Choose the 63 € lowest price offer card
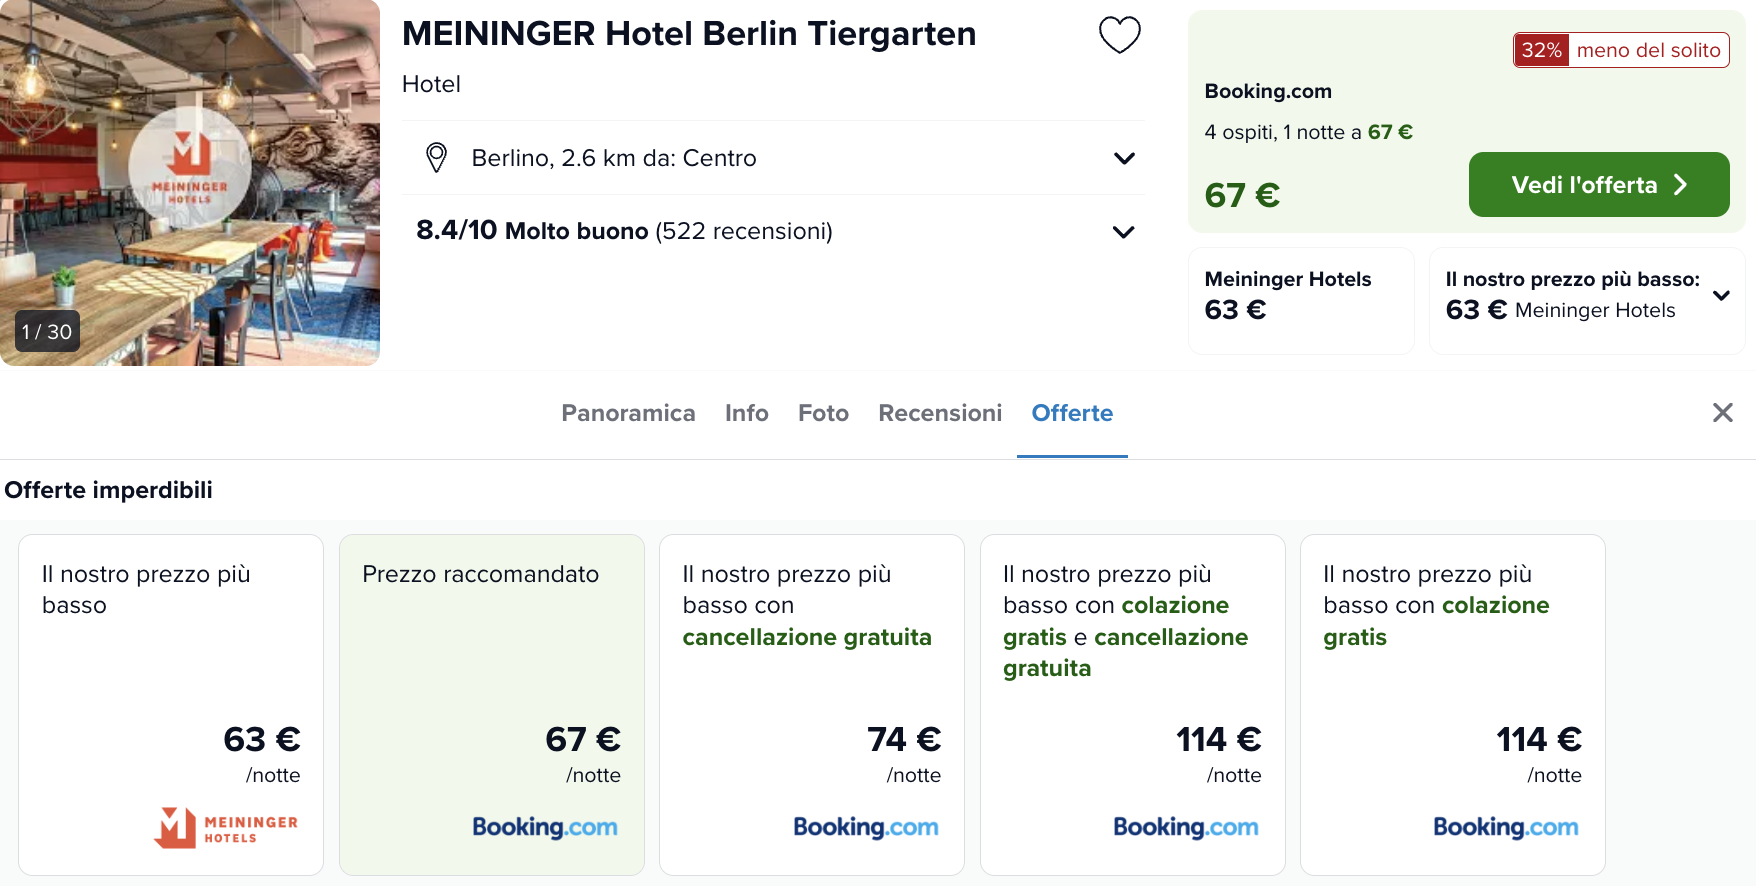The height and width of the screenshot is (886, 1756). click(171, 705)
